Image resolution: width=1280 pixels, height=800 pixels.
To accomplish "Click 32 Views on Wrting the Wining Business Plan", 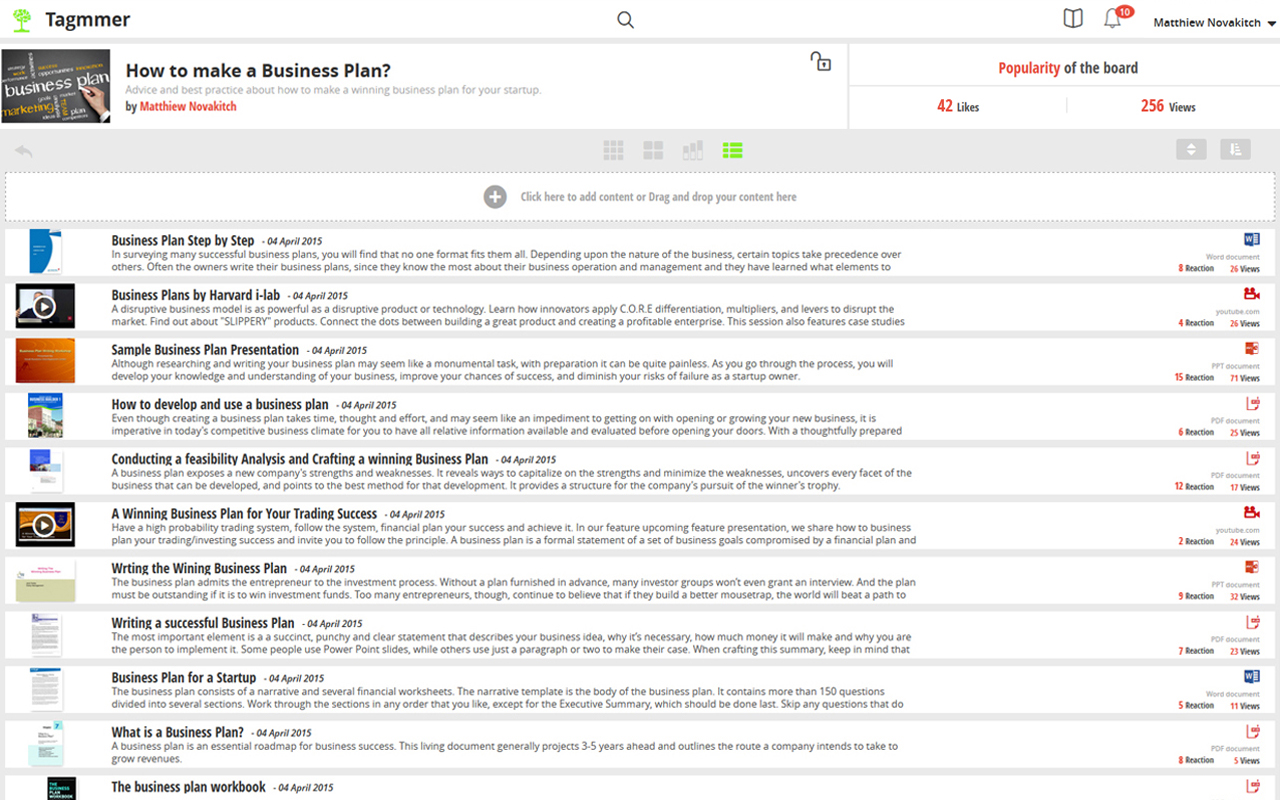I will point(1245,596).
